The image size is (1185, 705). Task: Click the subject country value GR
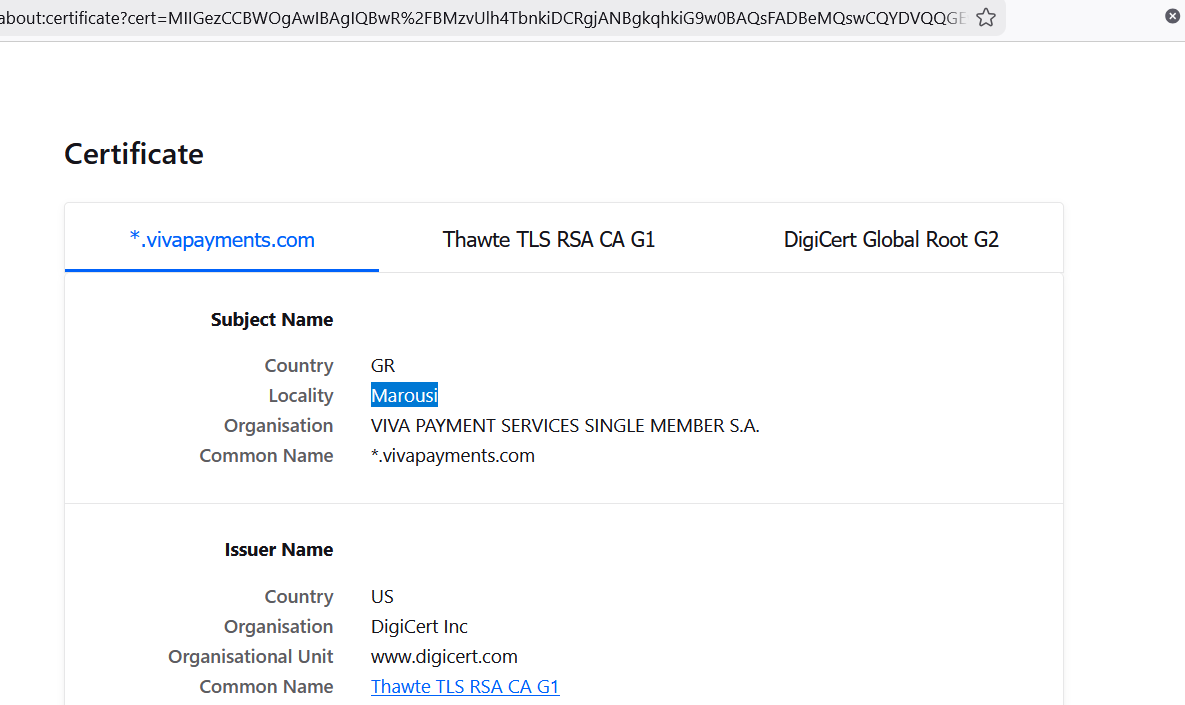[383, 366]
